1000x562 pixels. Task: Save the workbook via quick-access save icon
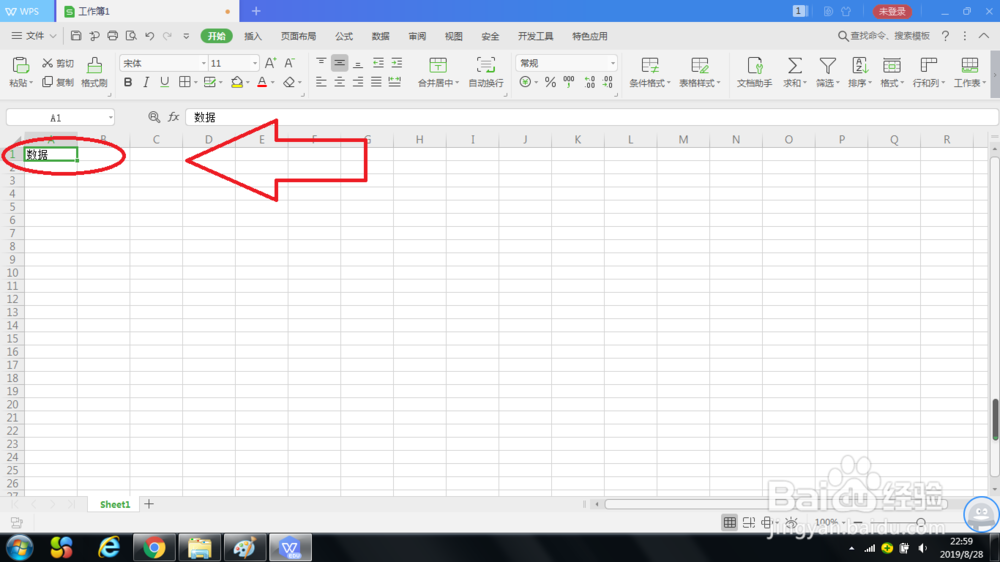click(x=76, y=36)
